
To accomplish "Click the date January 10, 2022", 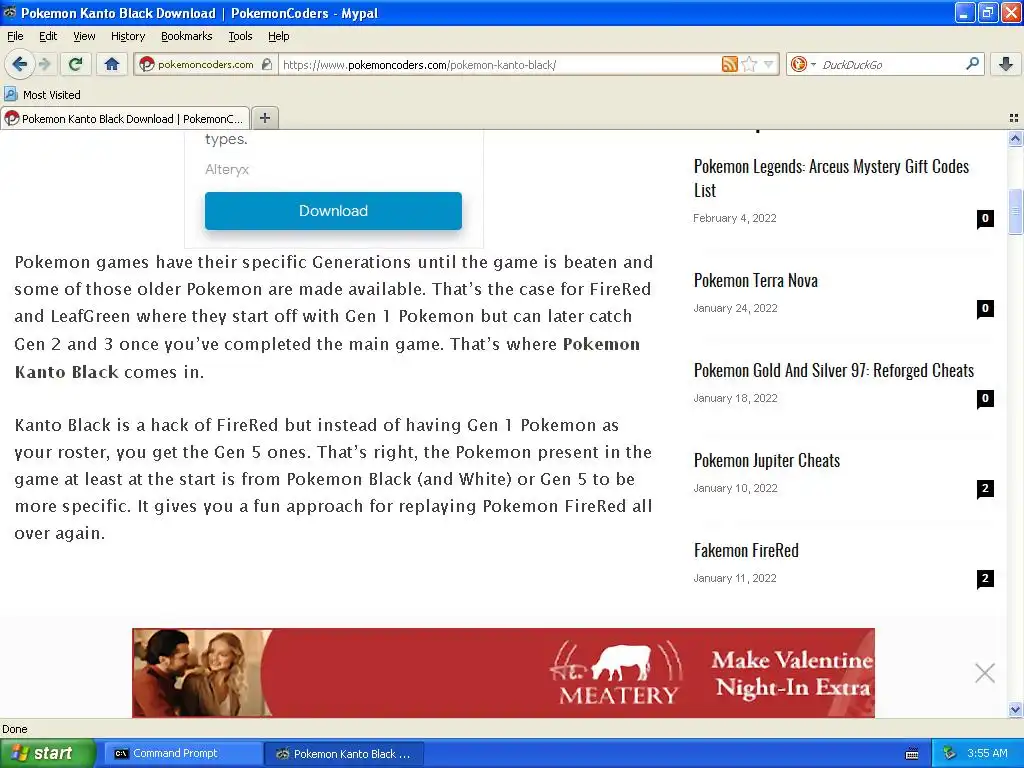I will [x=735, y=488].
